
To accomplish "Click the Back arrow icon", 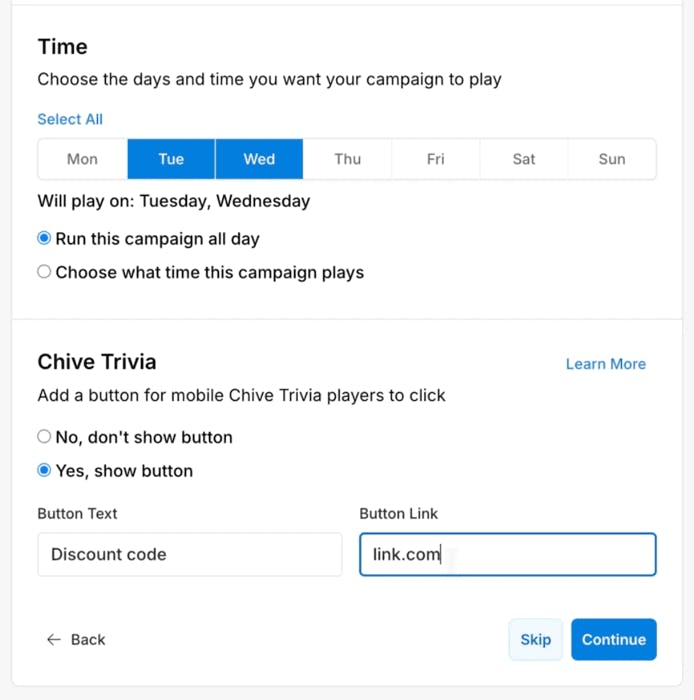I will pos(54,640).
